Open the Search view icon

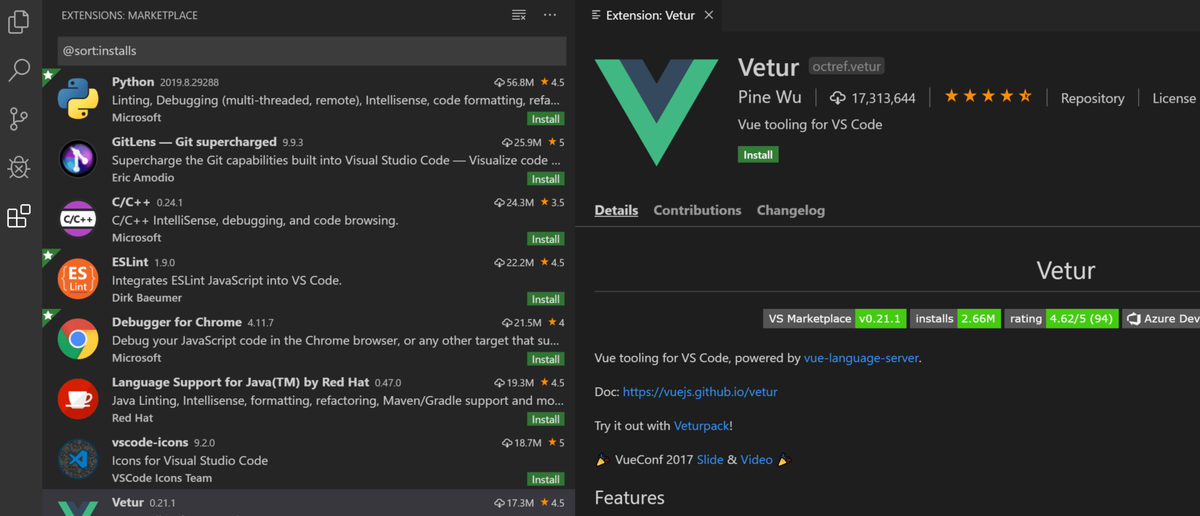tap(19, 70)
